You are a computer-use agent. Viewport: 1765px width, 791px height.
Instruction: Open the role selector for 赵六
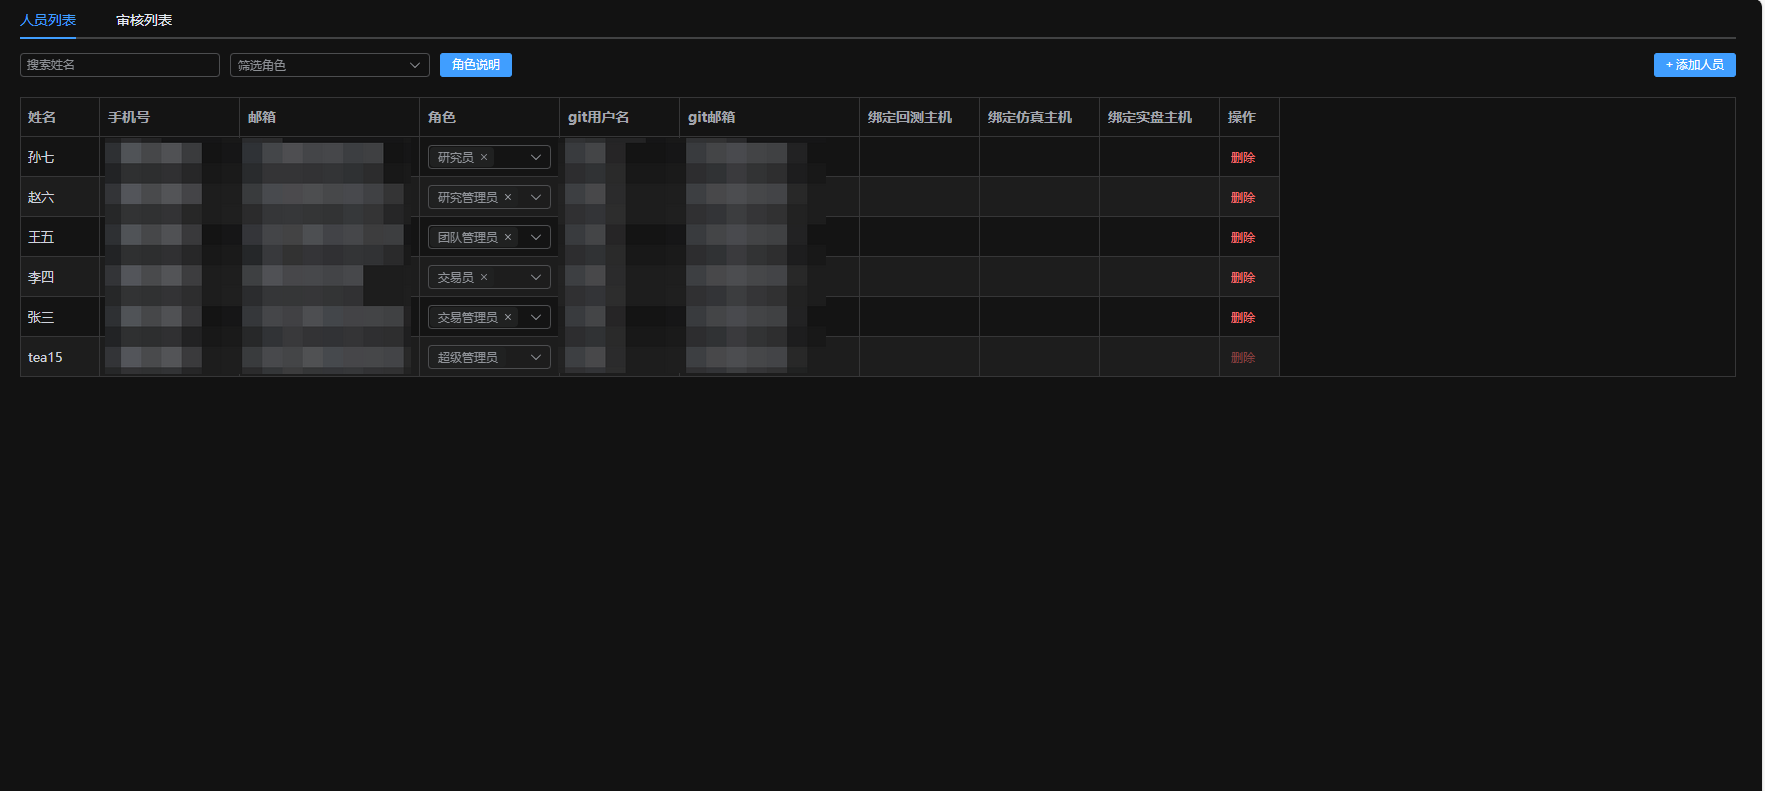(x=535, y=197)
